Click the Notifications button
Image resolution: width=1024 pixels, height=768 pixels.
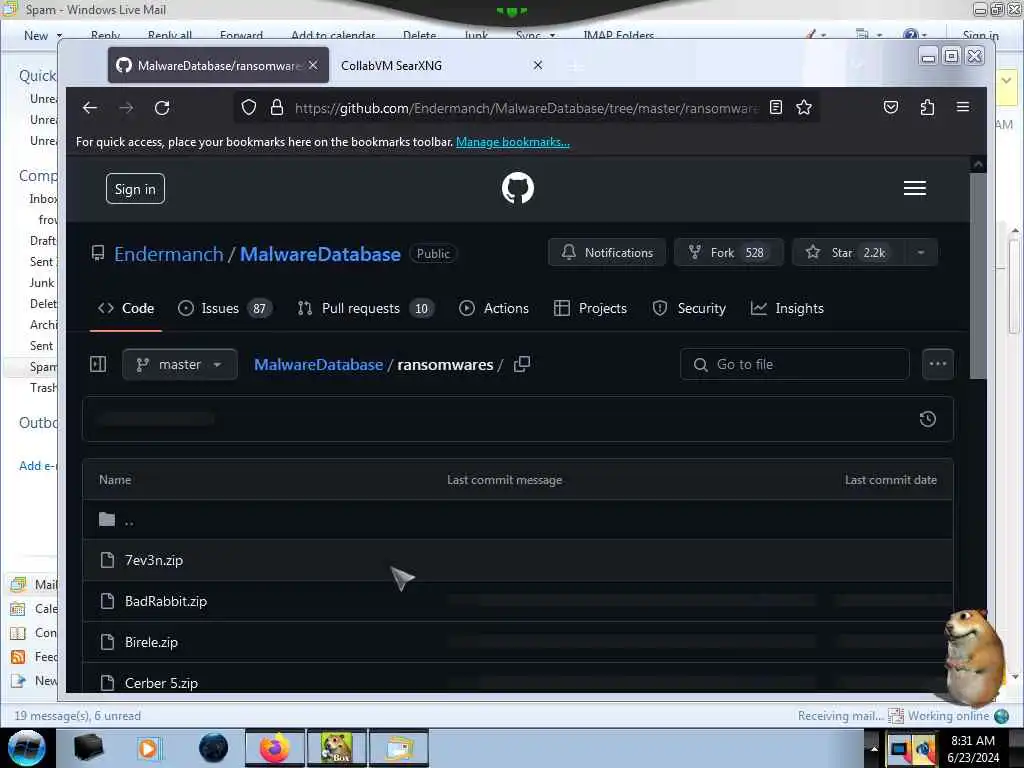(x=607, y=253)
